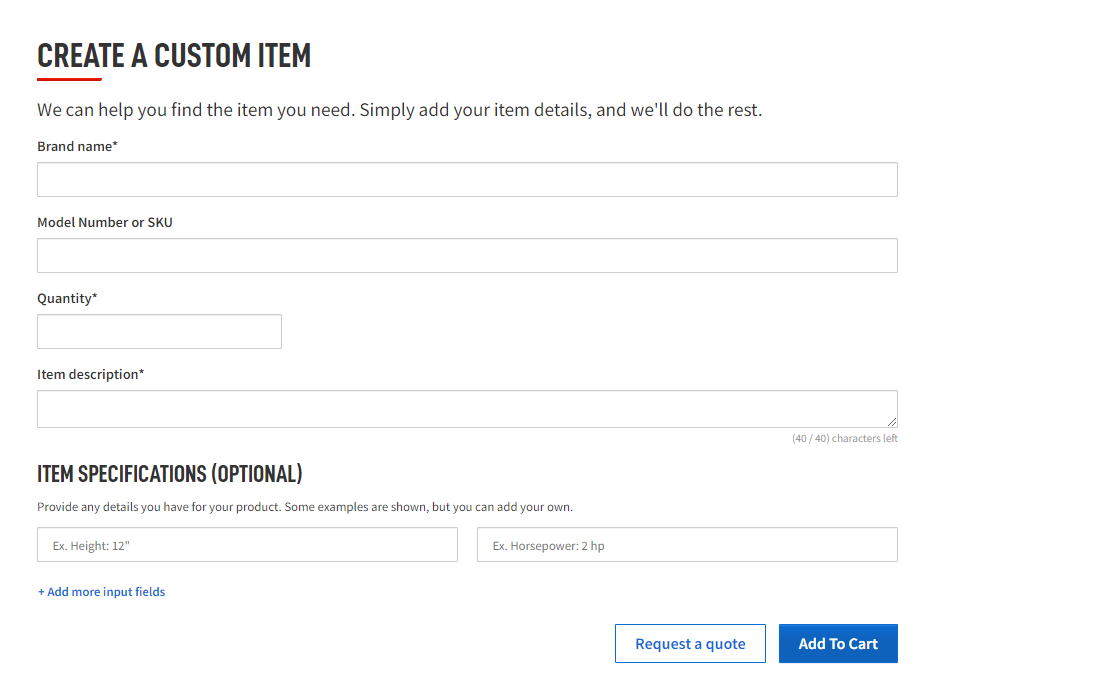Click the Brand name input field
The width and height of the screenshot is (1110, 691).
[x=467, y=180]
